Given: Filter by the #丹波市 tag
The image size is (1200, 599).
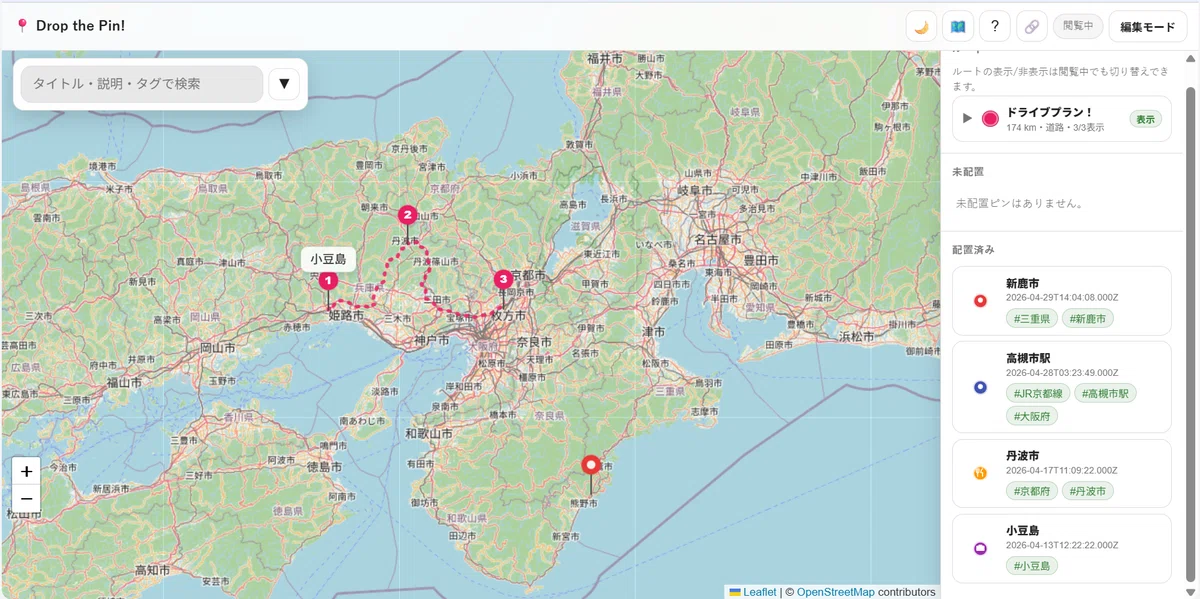Looking at the screenshot, I should 1087,491.
